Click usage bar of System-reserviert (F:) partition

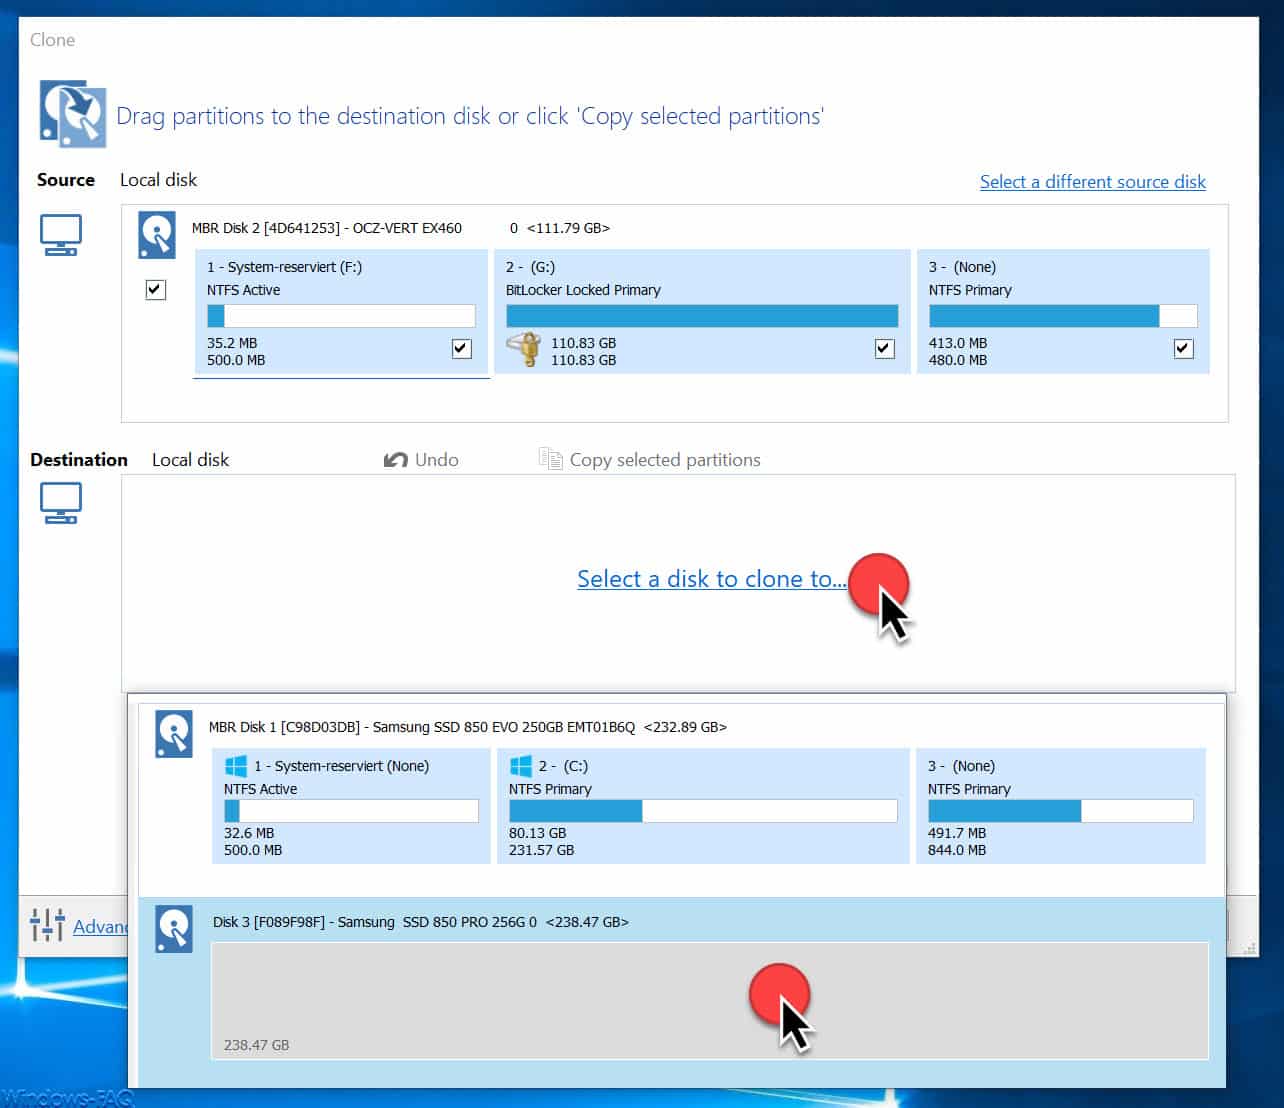coord(341,316)
